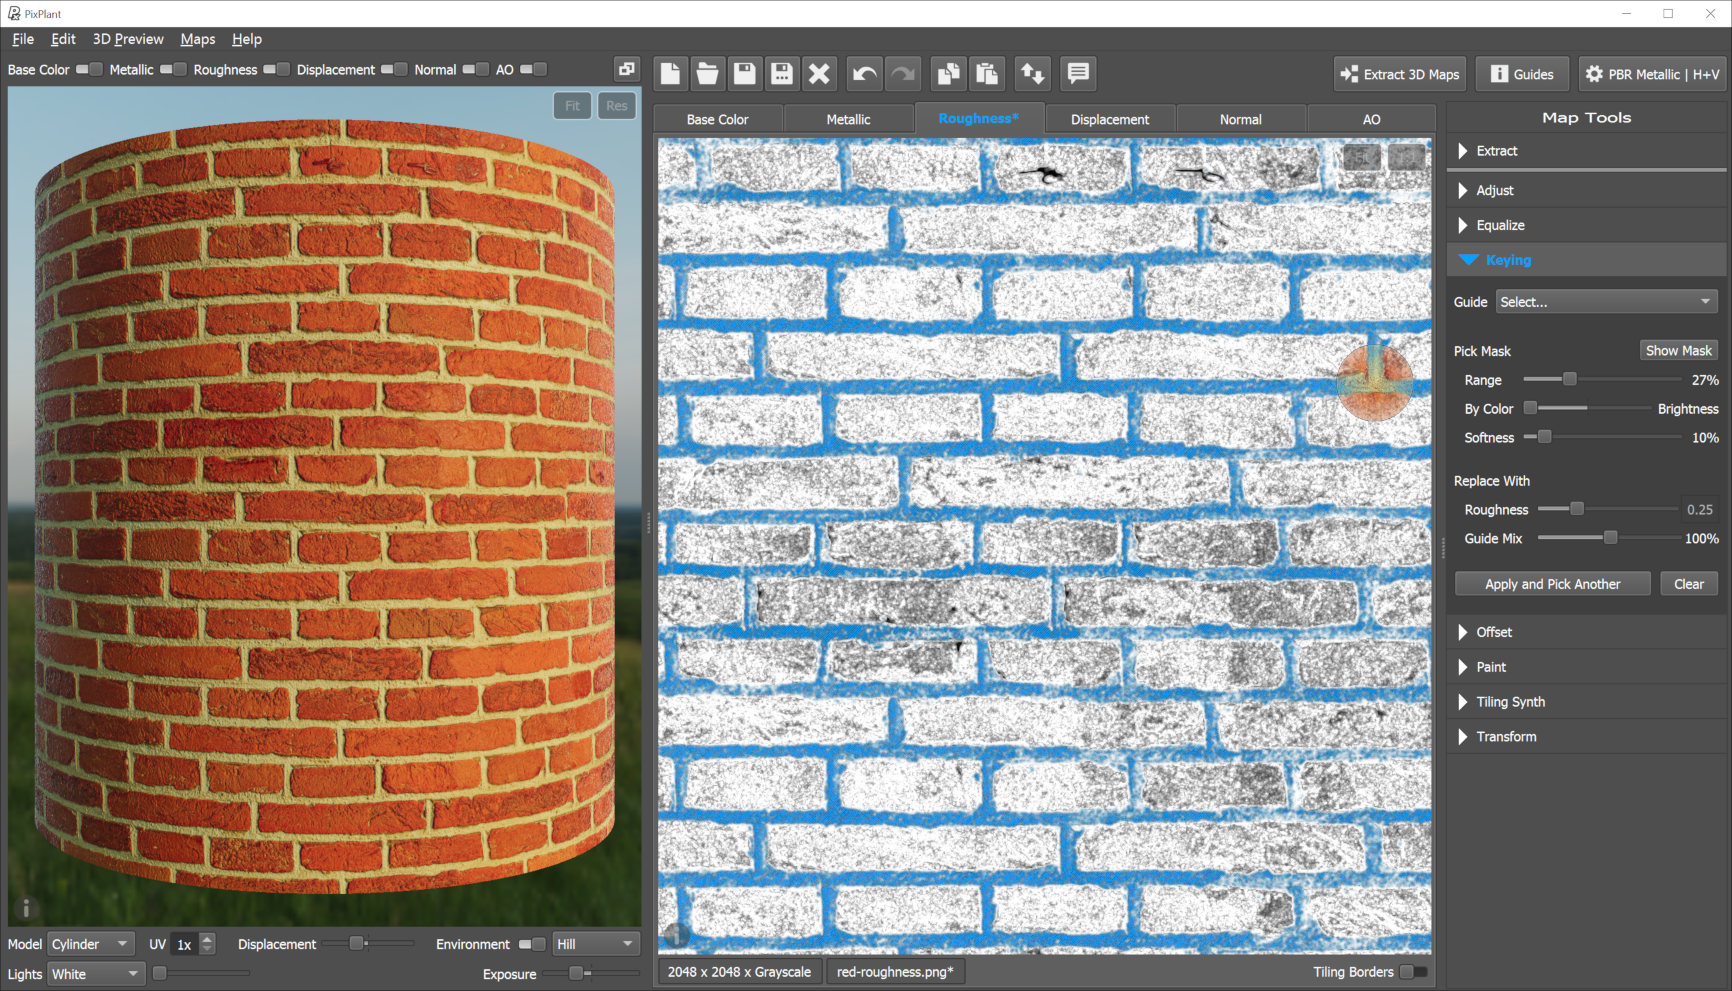Switch to the Displacement tab

pos(1109,119)
